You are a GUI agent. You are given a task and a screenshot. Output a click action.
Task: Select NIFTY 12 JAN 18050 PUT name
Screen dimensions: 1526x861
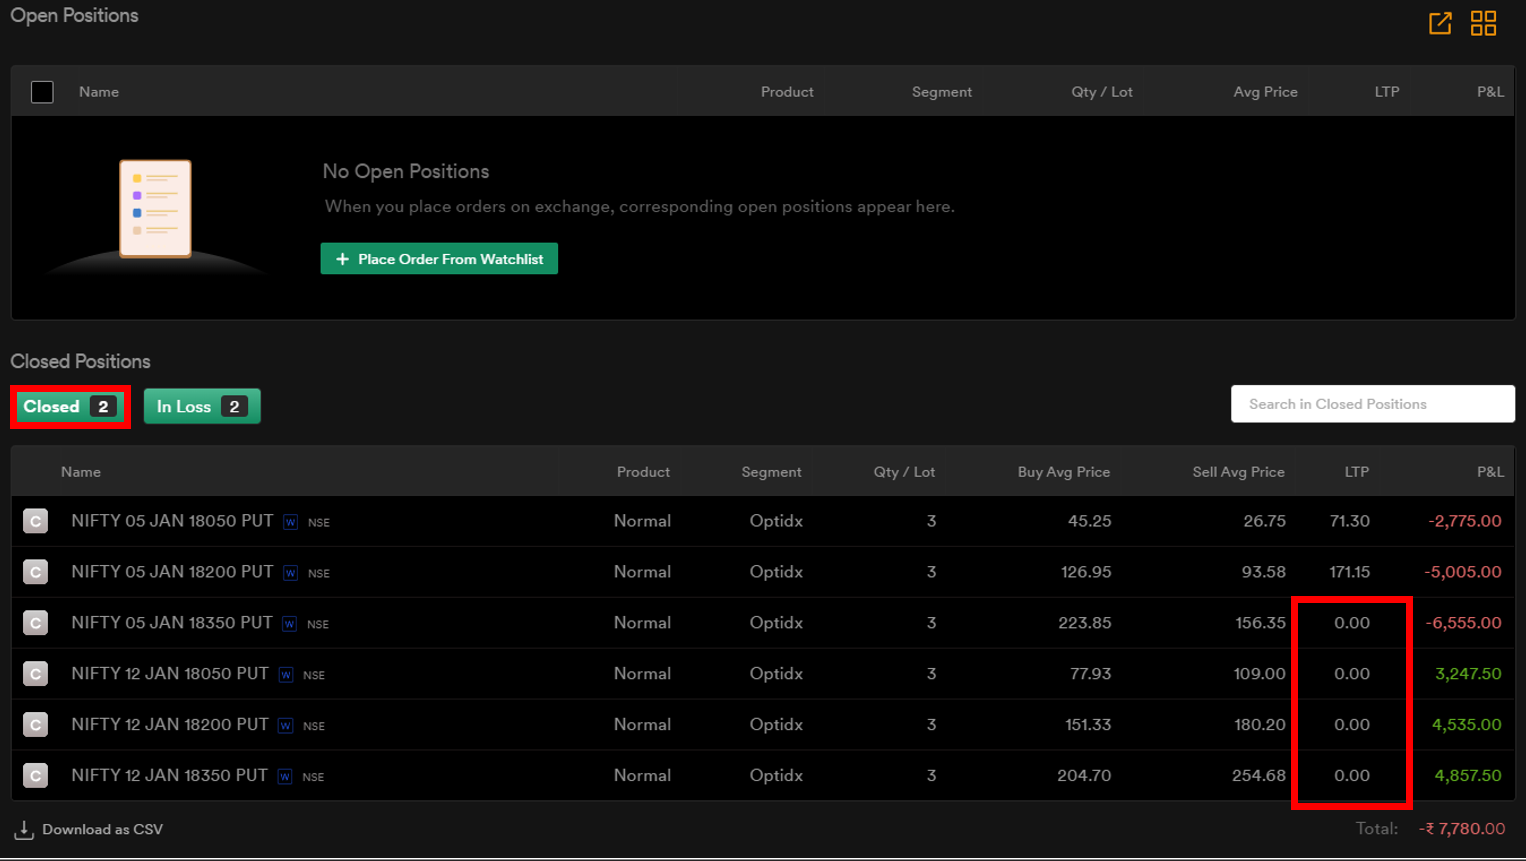click(170, 674)
